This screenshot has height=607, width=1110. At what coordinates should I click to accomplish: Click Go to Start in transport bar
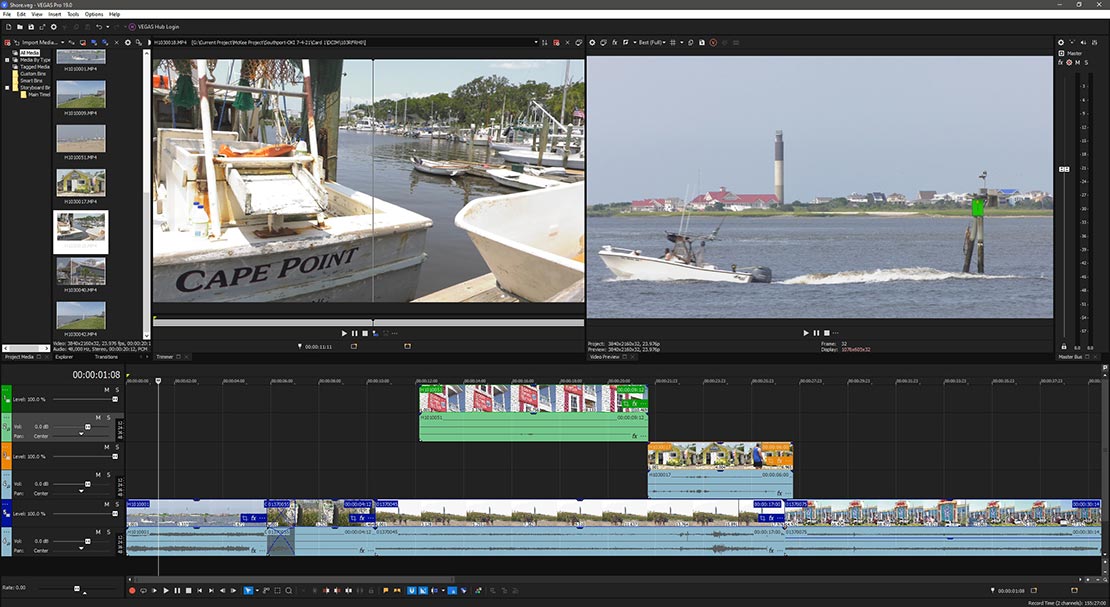pyautogui.click(x=200, y=590)
